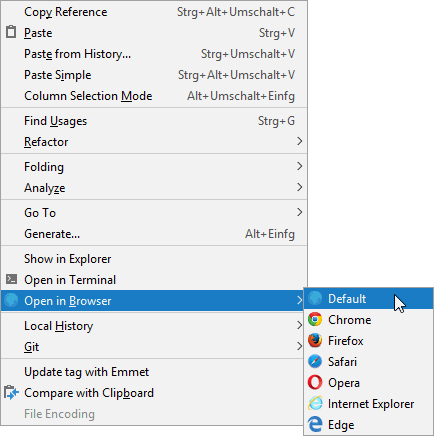Click the Paste clipboard icon
The height and width of the screenshot is (436, 434).
(11, 32)
